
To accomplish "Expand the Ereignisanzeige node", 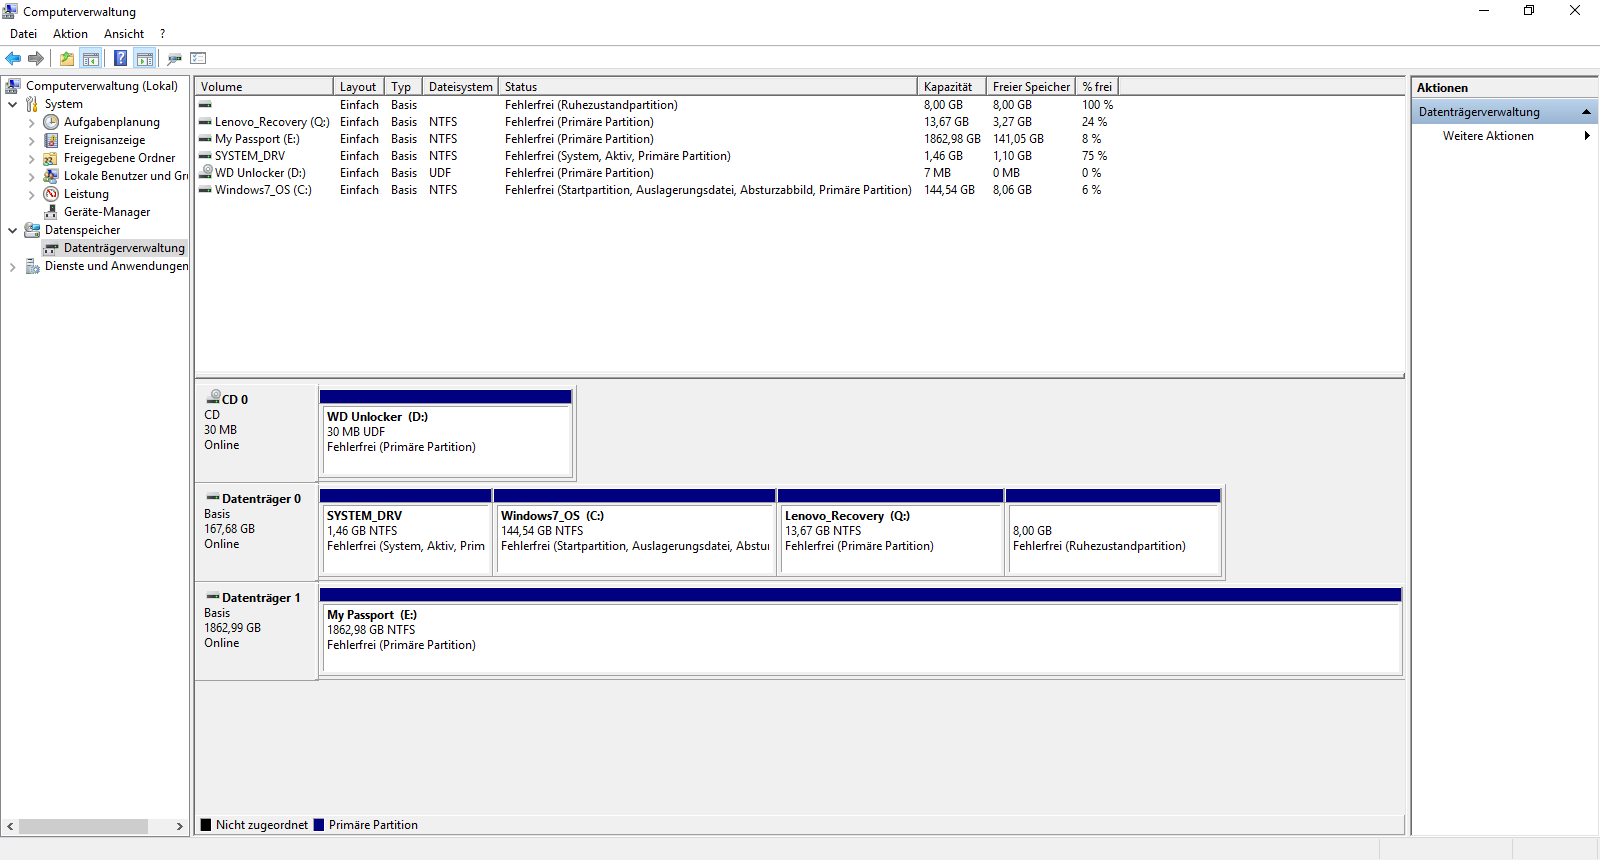I will point(31,141).
